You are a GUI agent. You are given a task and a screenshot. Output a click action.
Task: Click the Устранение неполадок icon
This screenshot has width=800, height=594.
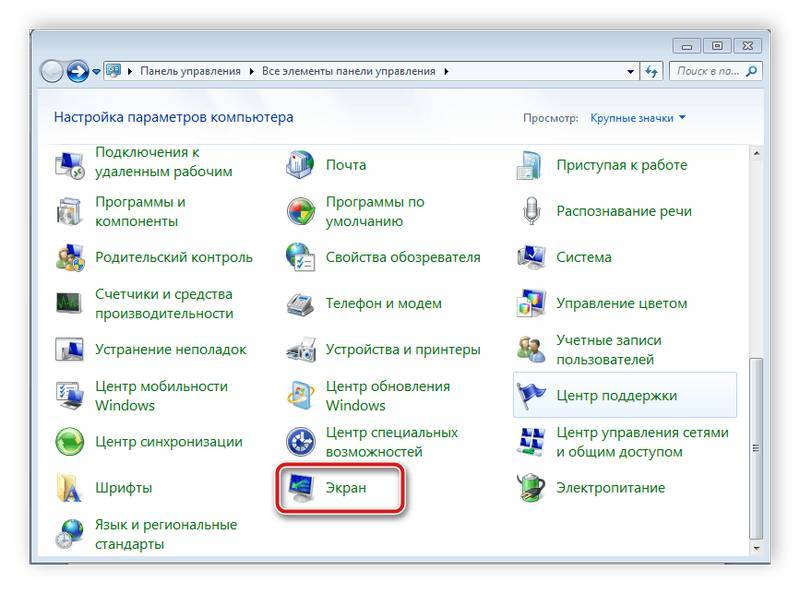(x=69, y=350)
